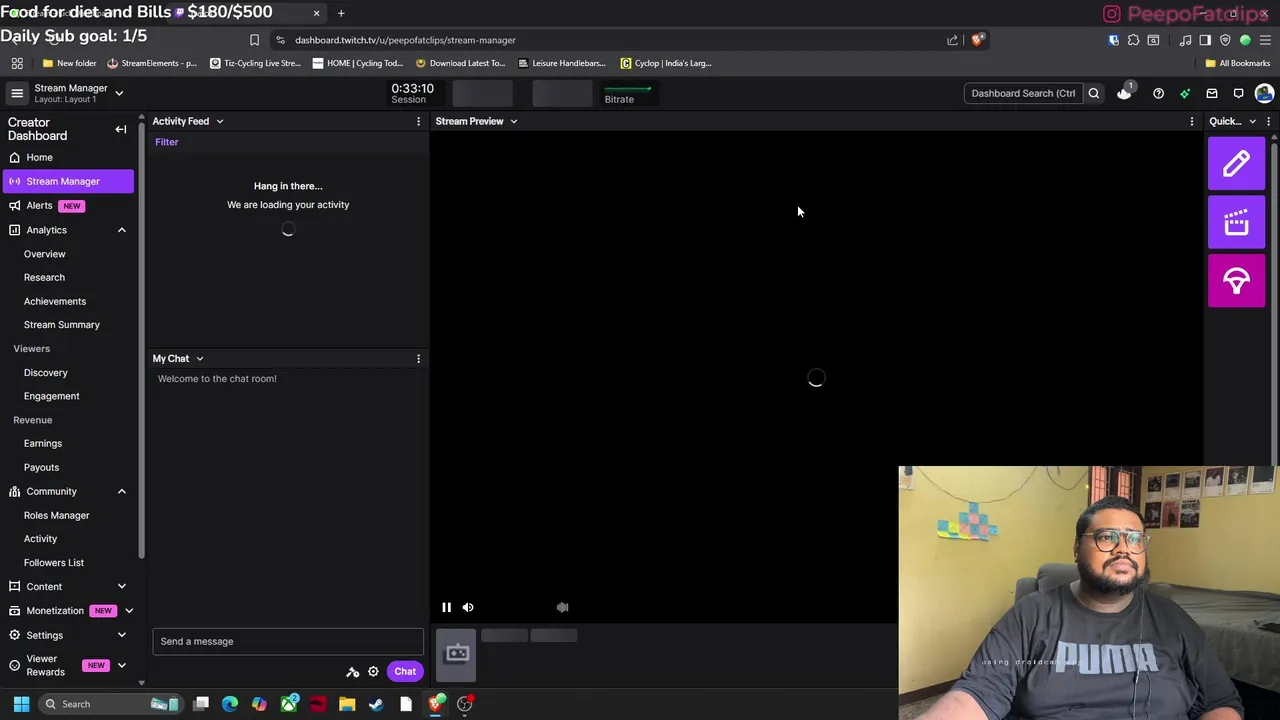Open chat settings gear icon

click(373, 672)
